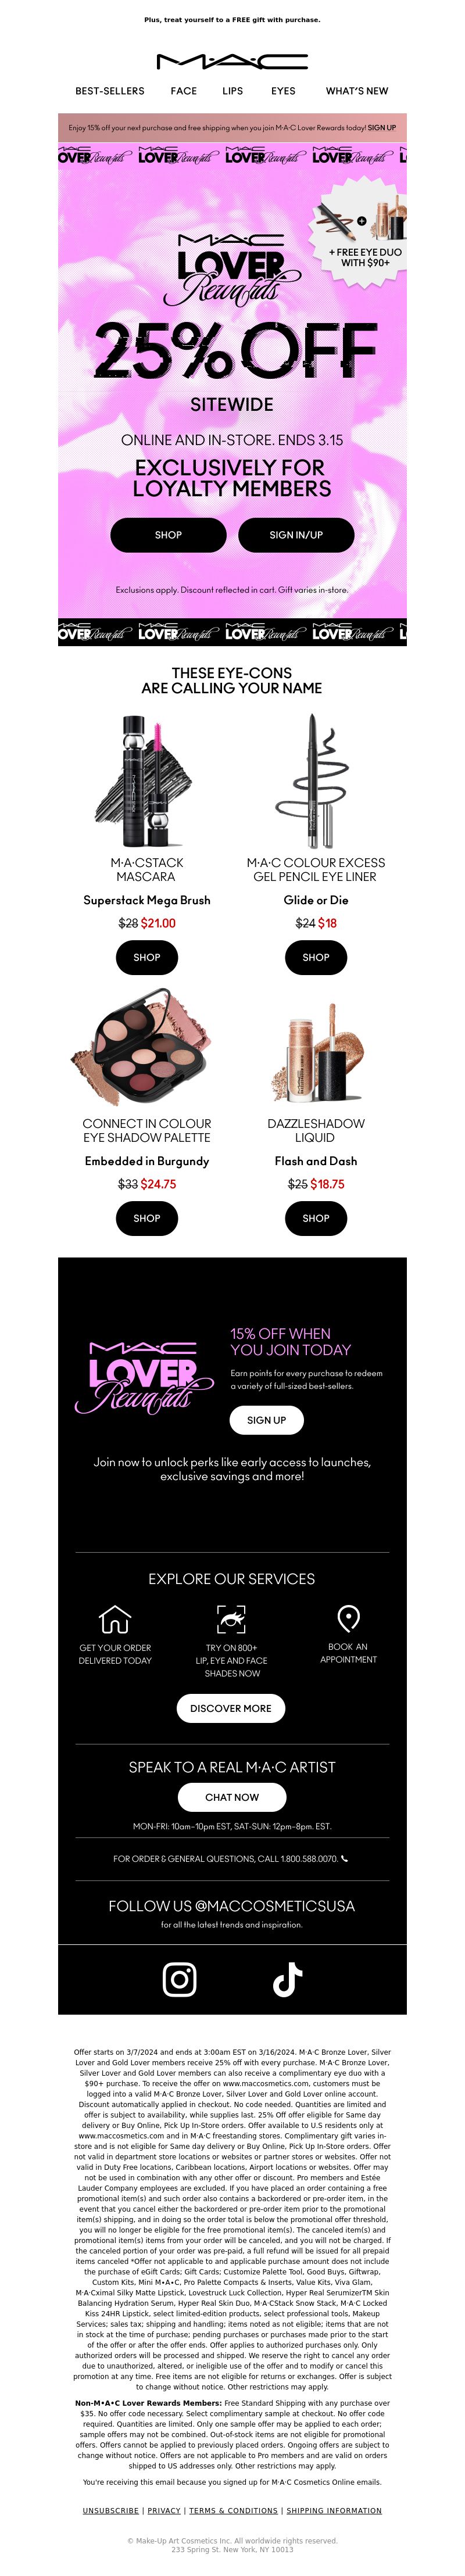Click the M·A·C logo at top
This screenshot has height=2576, width=465.
pyautogui.click(x=232, y=61)
